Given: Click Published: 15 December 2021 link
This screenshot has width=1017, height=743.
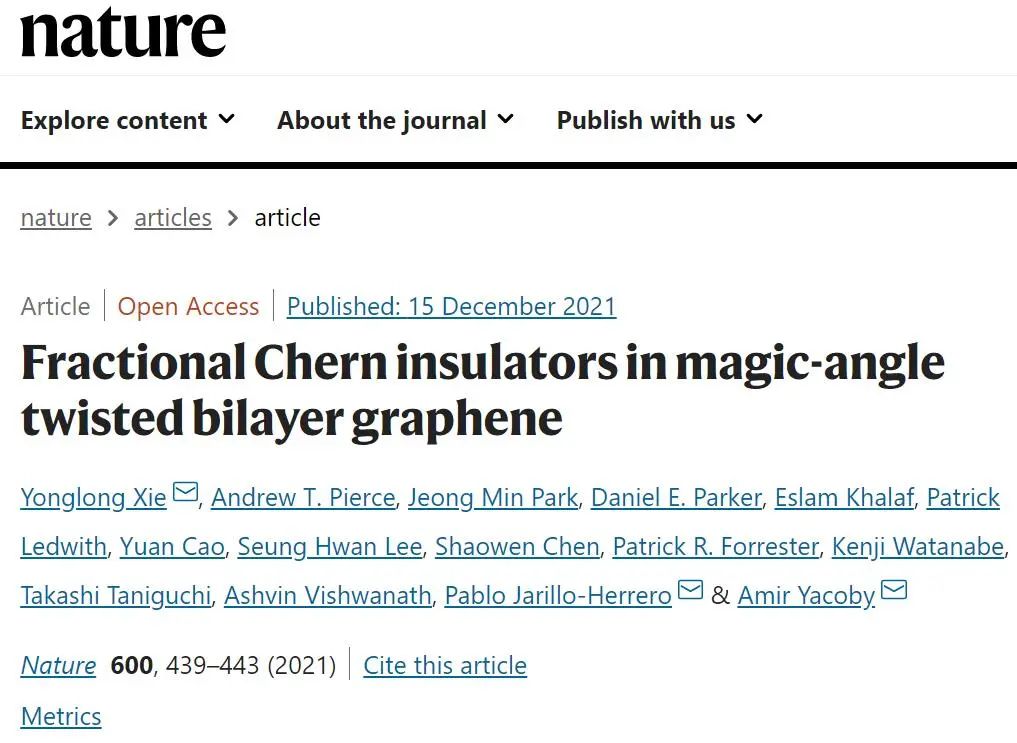Looking at the screenshot, I should tap(451, 306).
